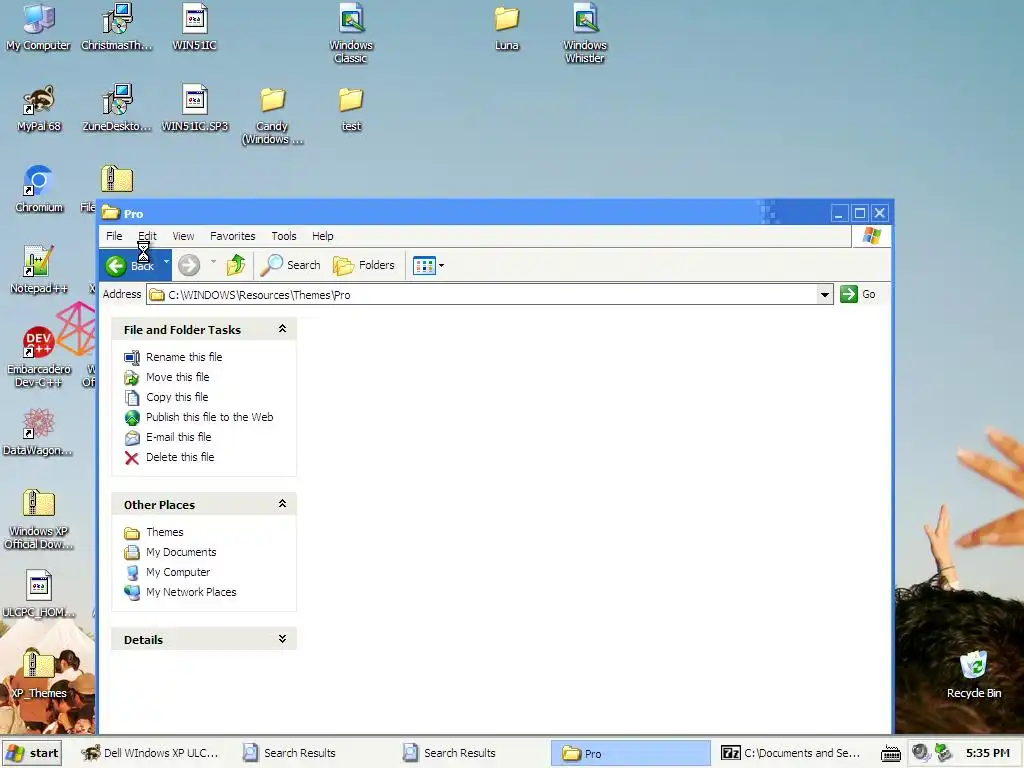The height and width of the screenshot is (768, 1024).
Task: Select the WIN51IC desktop file
Action: 195,28
